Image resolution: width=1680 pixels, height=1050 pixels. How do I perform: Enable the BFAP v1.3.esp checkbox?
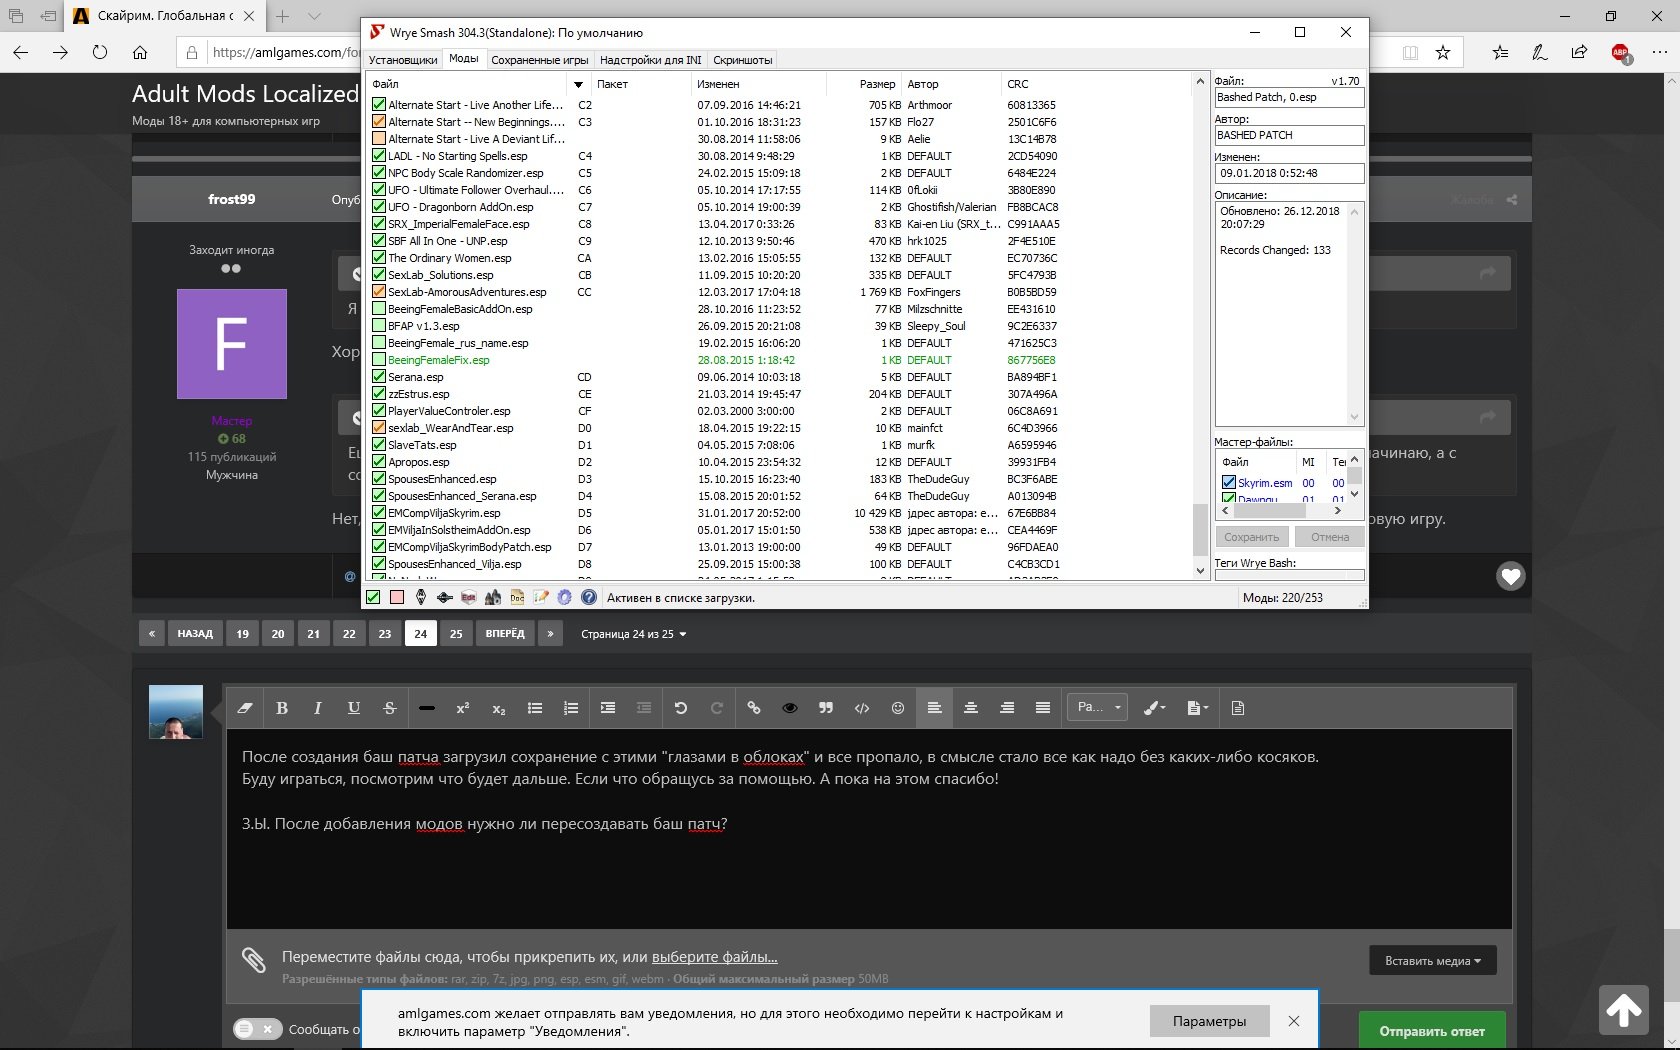[379, 326]
